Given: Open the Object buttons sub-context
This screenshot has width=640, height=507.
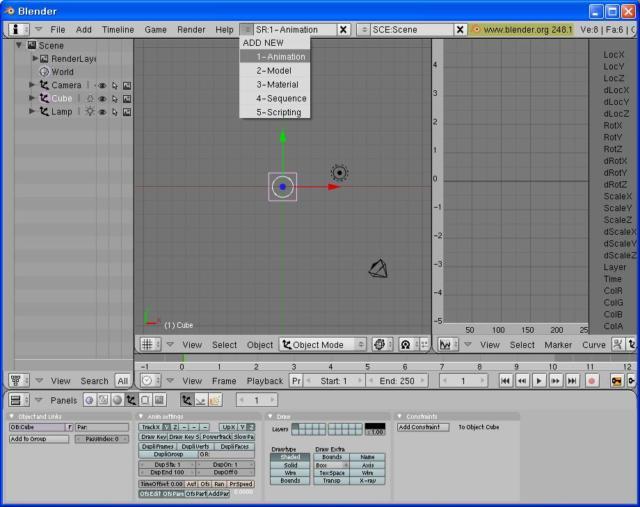Looking at the screenshot, I should click(x=187, y=400).
